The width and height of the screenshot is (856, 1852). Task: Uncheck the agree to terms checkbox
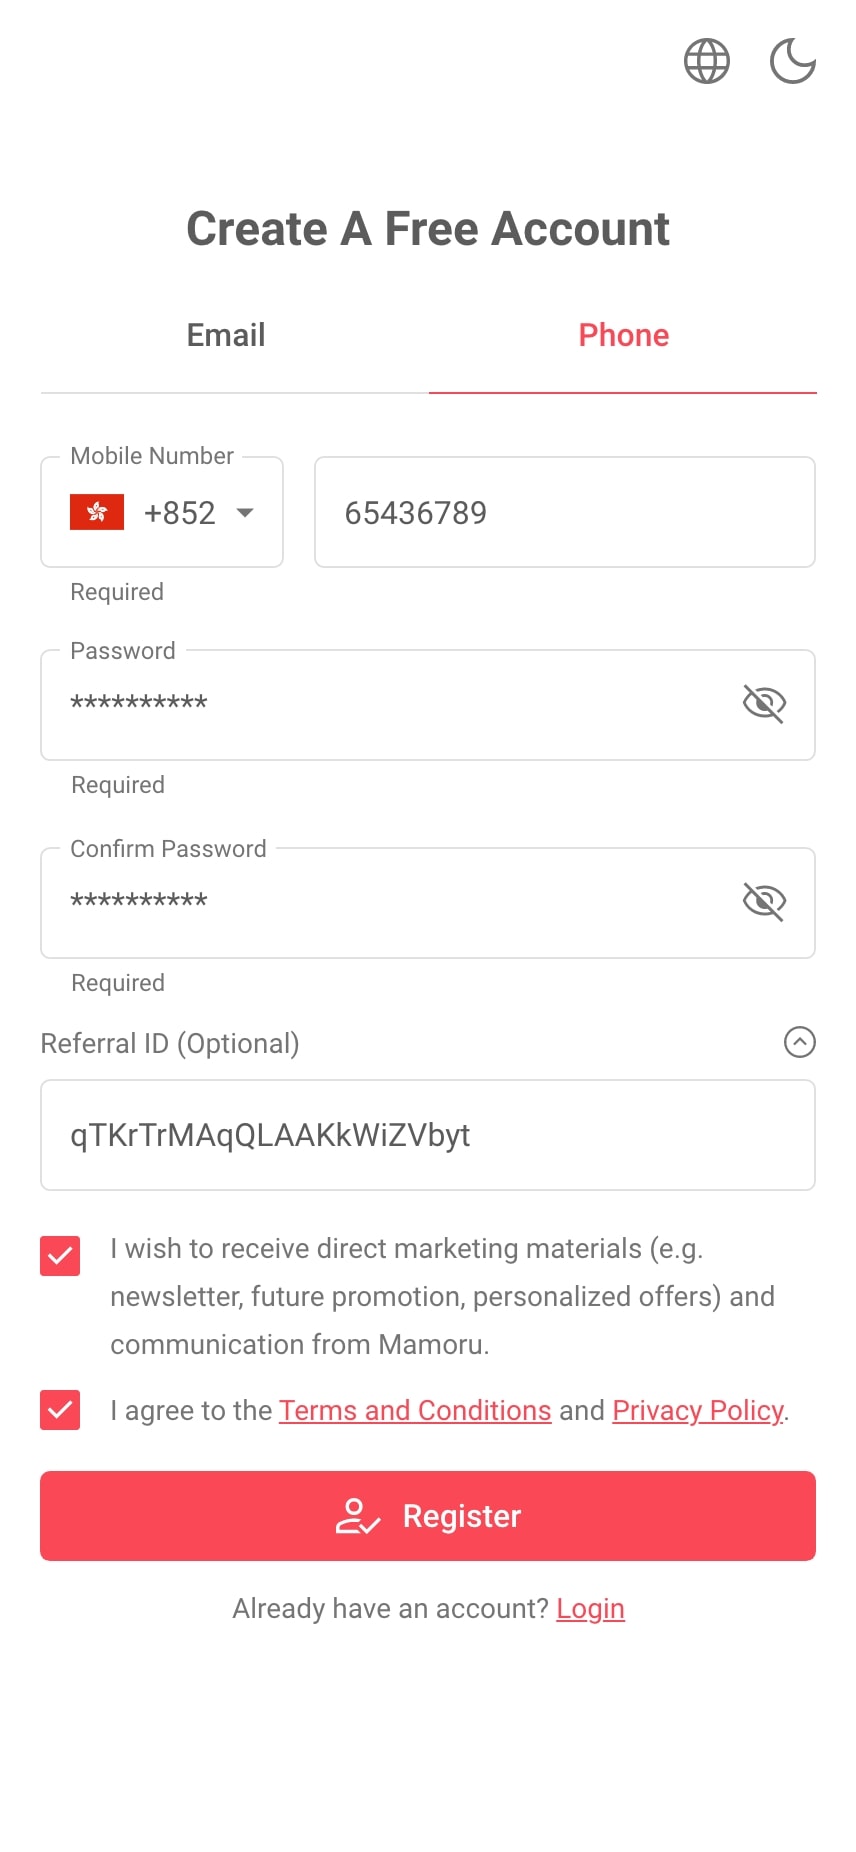point(60,1410)
